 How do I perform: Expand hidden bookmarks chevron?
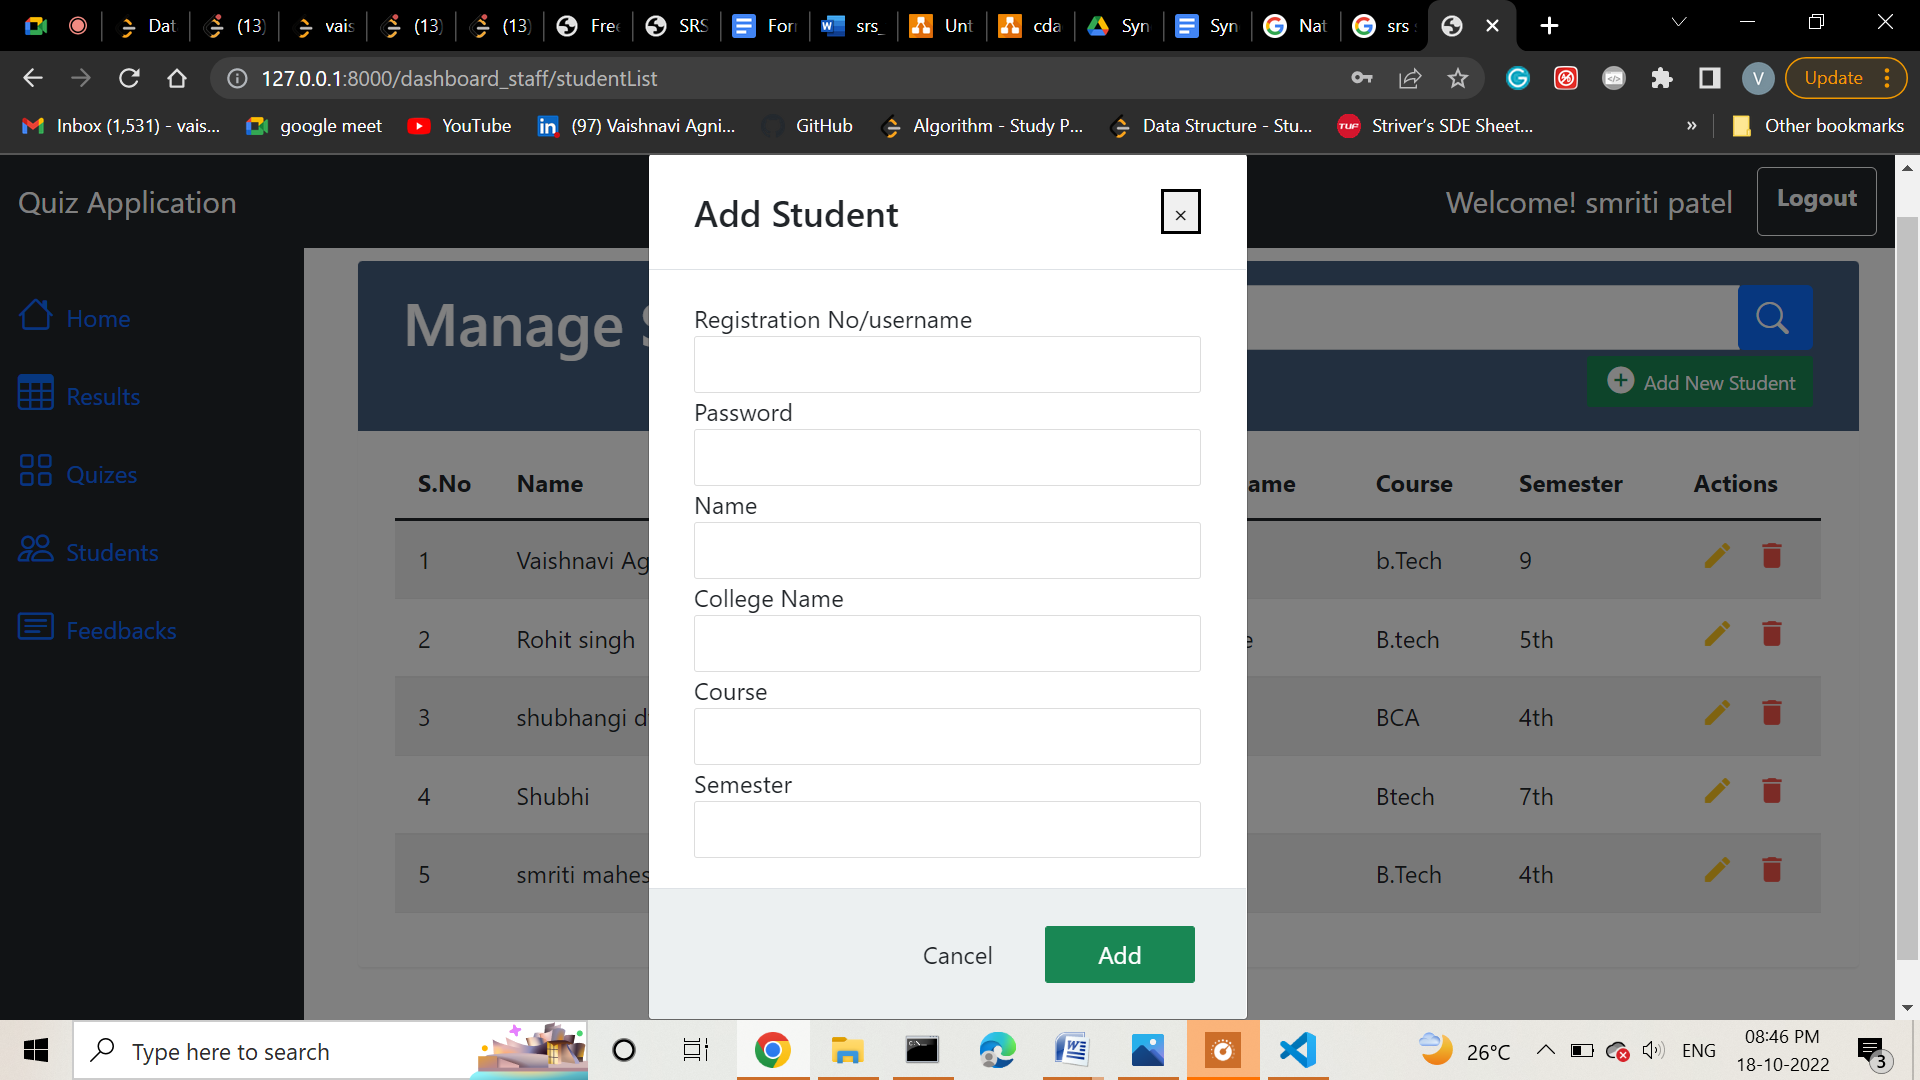1691,126
